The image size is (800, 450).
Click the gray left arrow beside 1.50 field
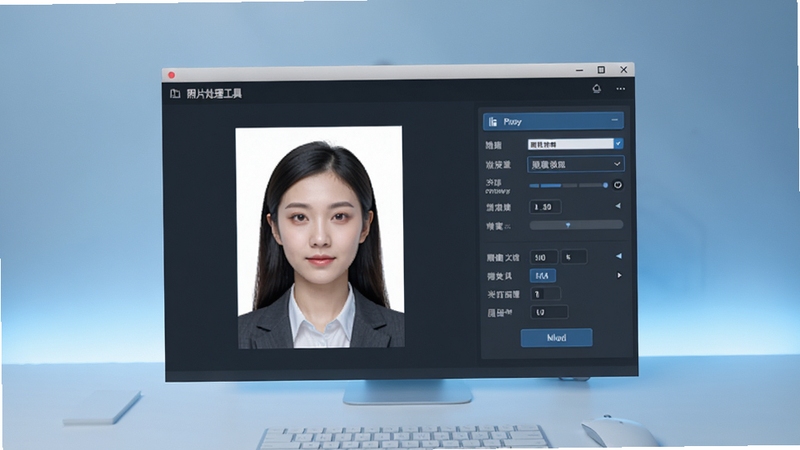[618, 206]
